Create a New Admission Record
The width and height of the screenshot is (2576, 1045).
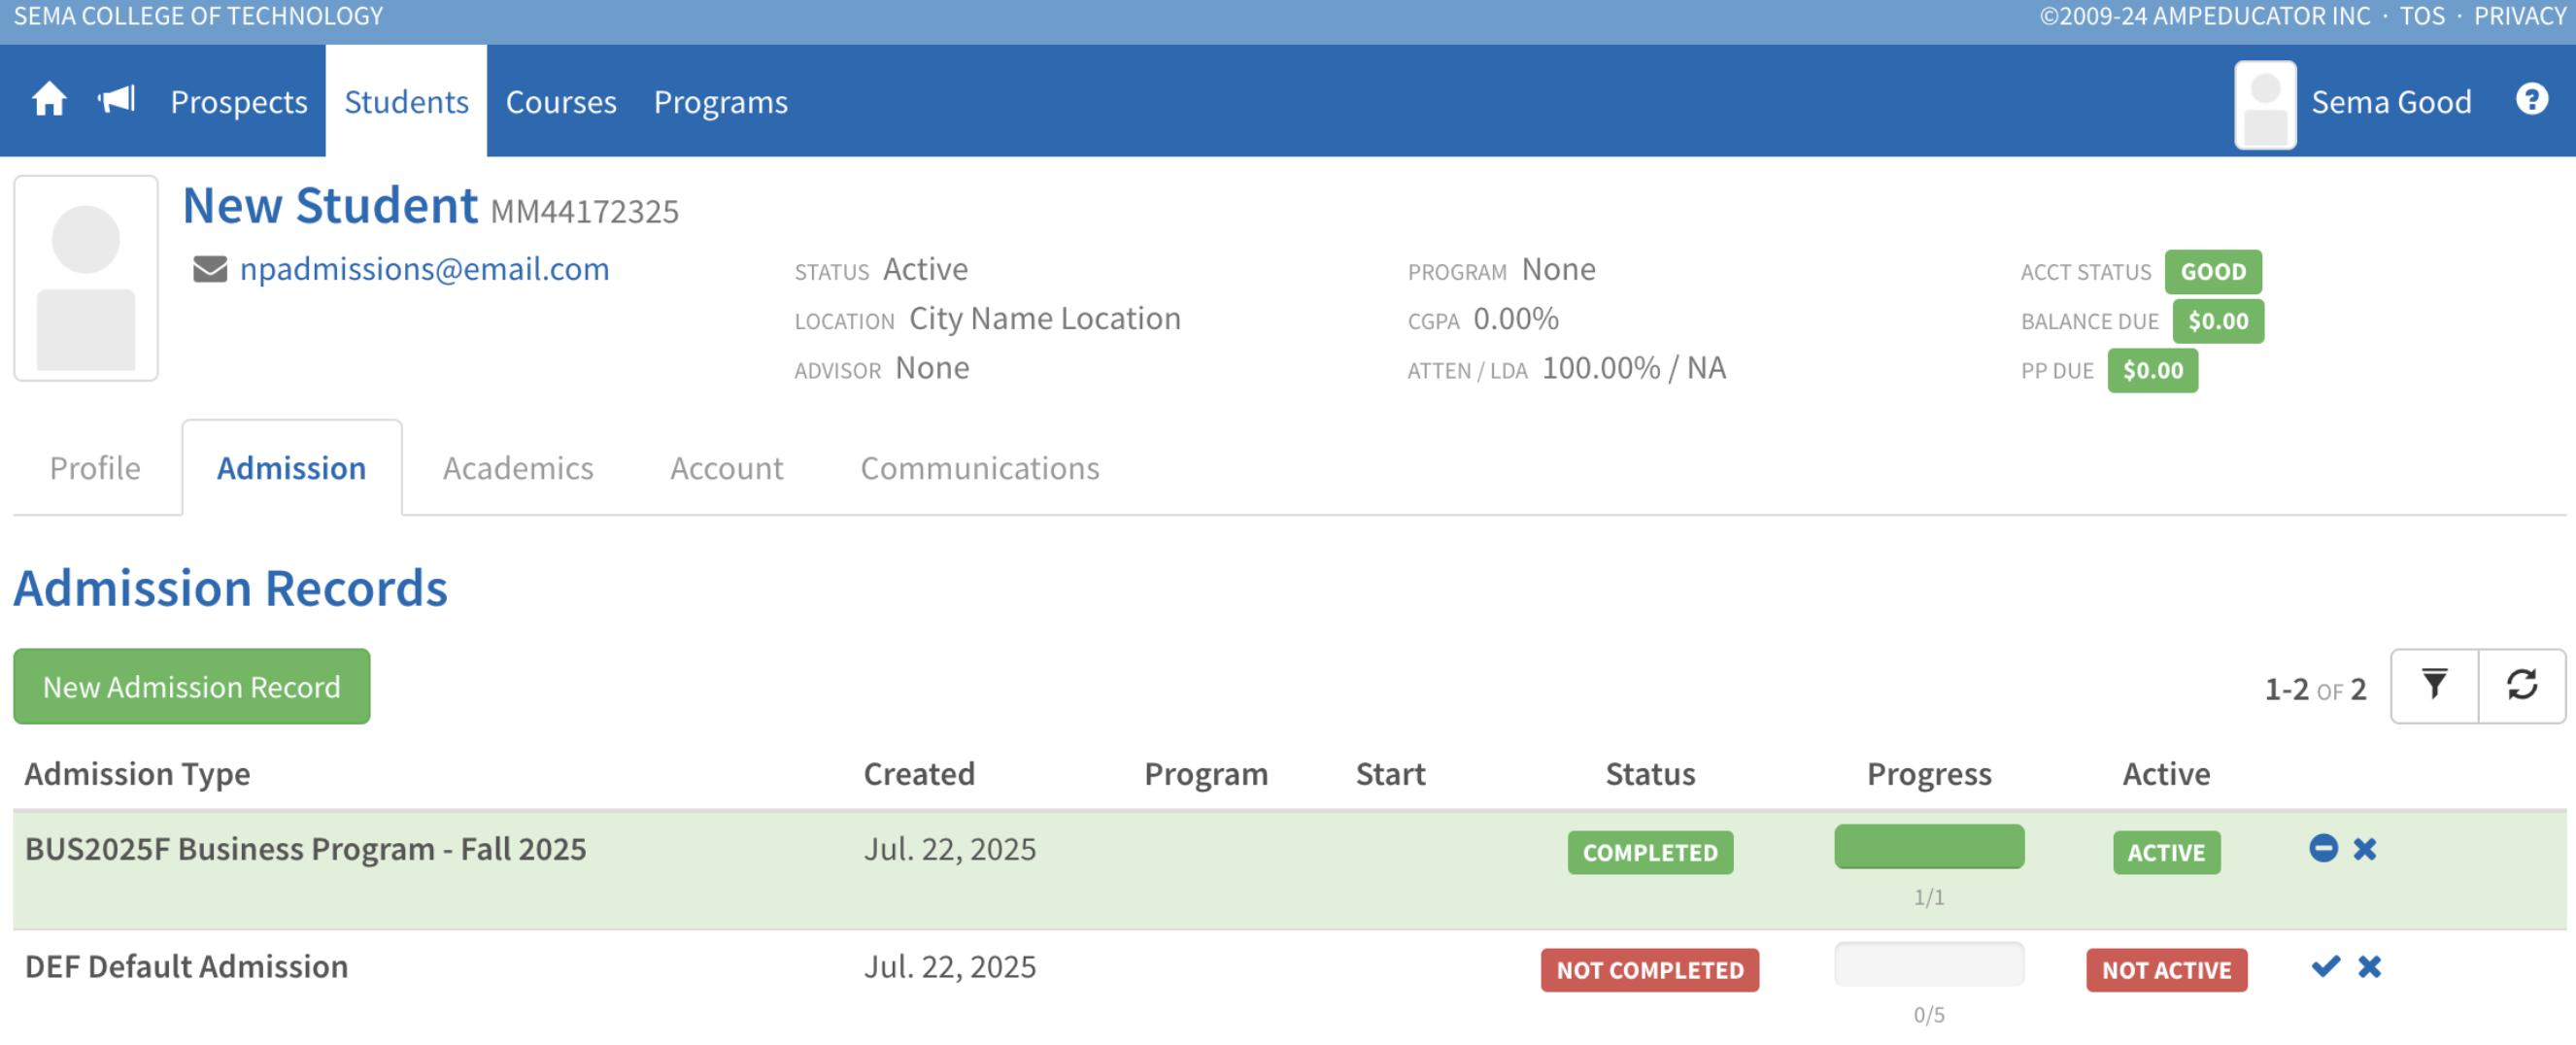tap(192, 687)
